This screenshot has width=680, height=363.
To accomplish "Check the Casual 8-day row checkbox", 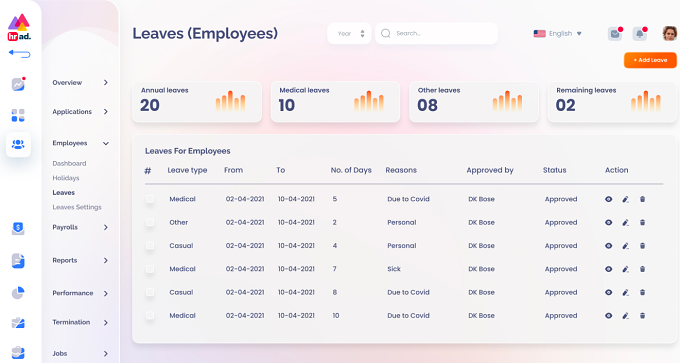I will pyautogui.click(x=150, y=292).
